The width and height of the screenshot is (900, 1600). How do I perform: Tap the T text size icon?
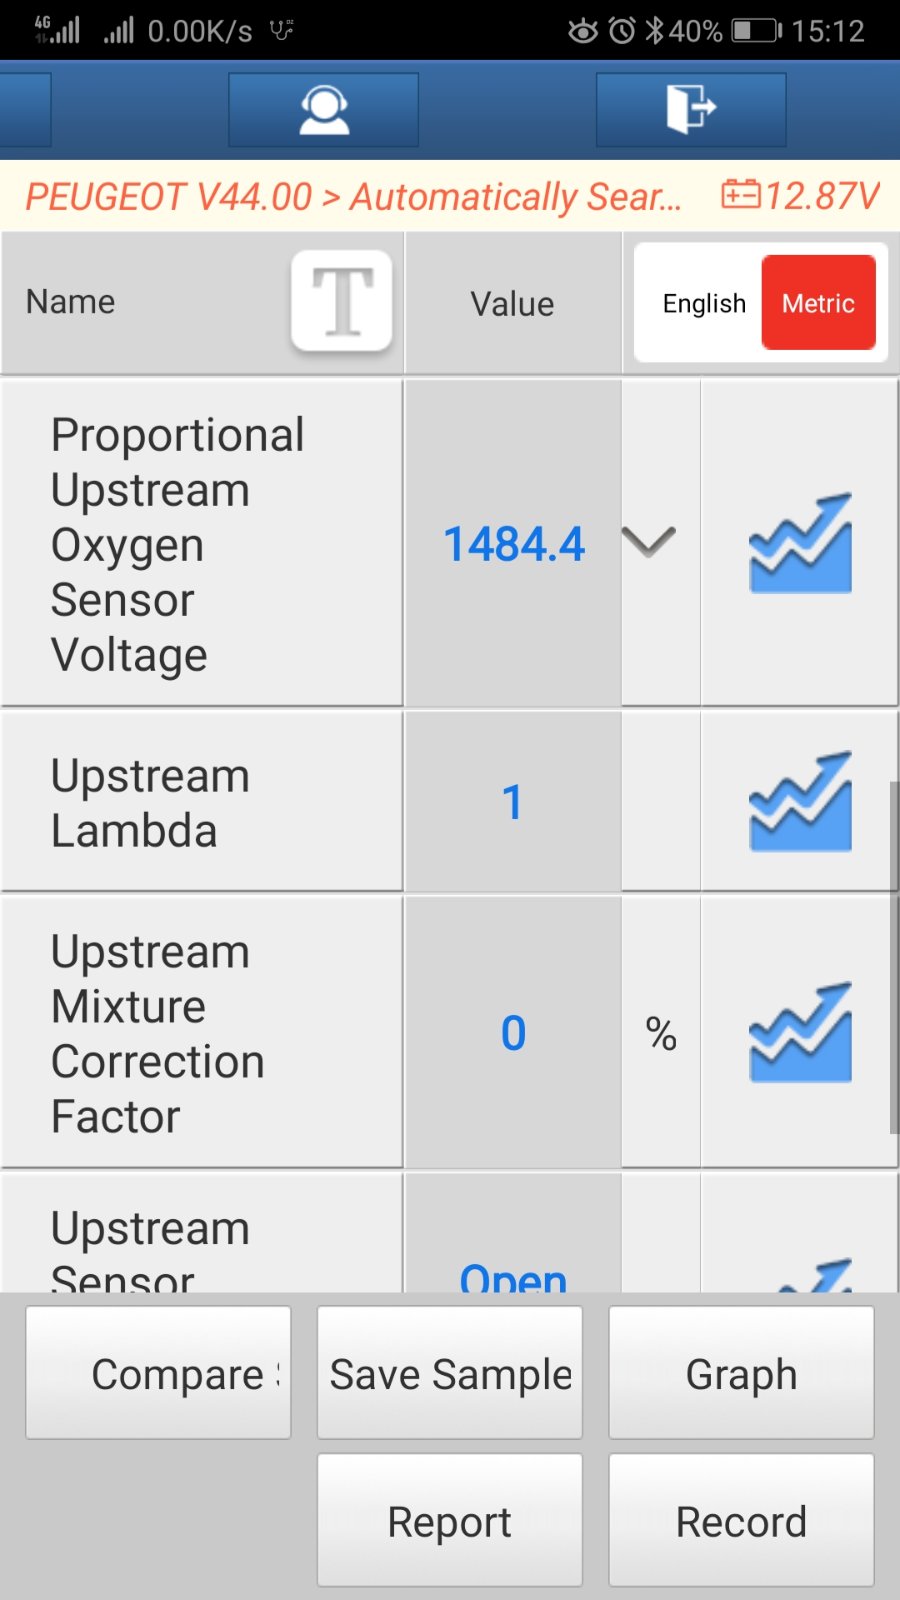coord(342,301)
